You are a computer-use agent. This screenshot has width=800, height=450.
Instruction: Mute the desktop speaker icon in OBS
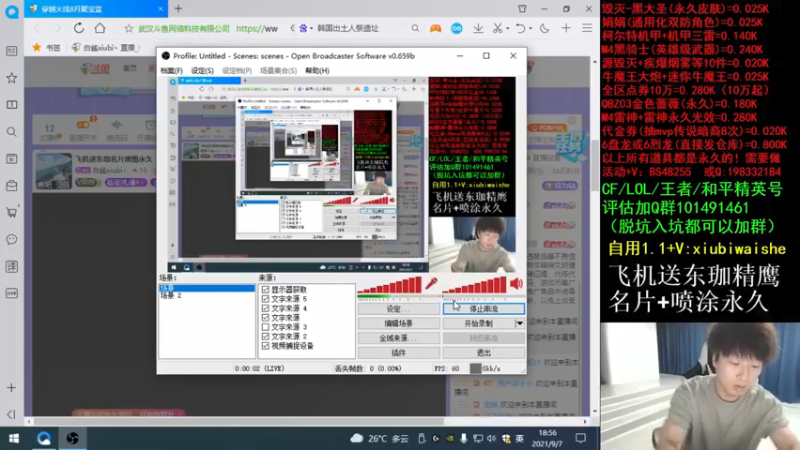[x=516, y=284]
